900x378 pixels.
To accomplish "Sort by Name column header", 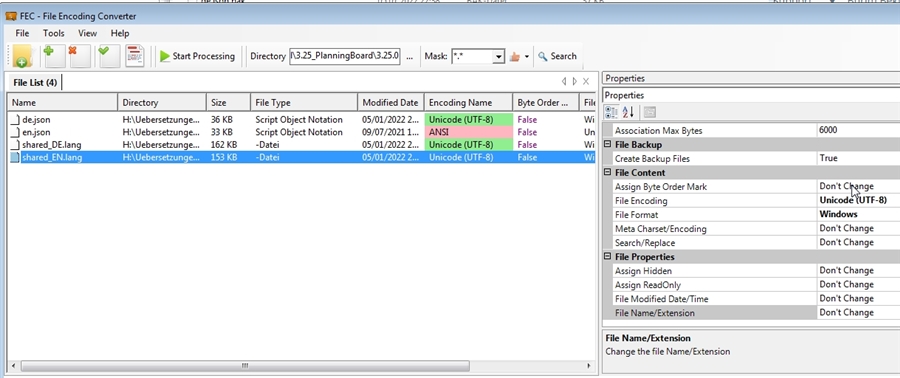I will pyautogui.click(x=62, y=103).
